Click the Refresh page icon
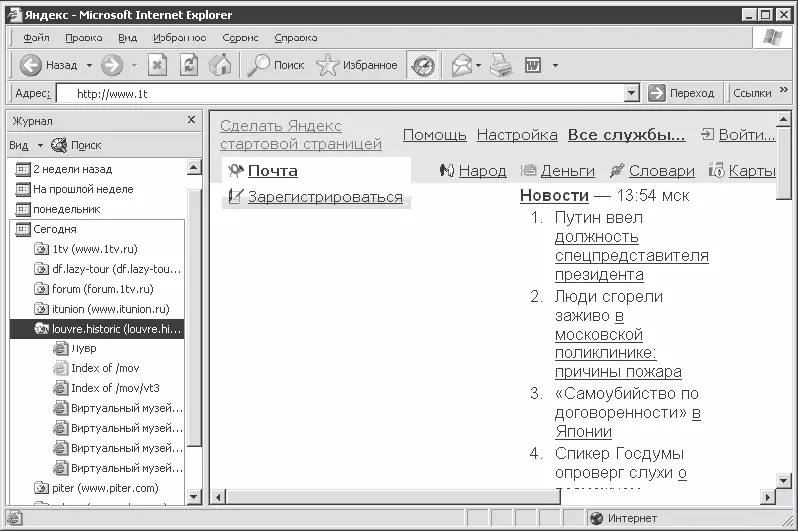The width and height of the screenshot is (798, 531). pyautogui.click(x=189, y=65)
